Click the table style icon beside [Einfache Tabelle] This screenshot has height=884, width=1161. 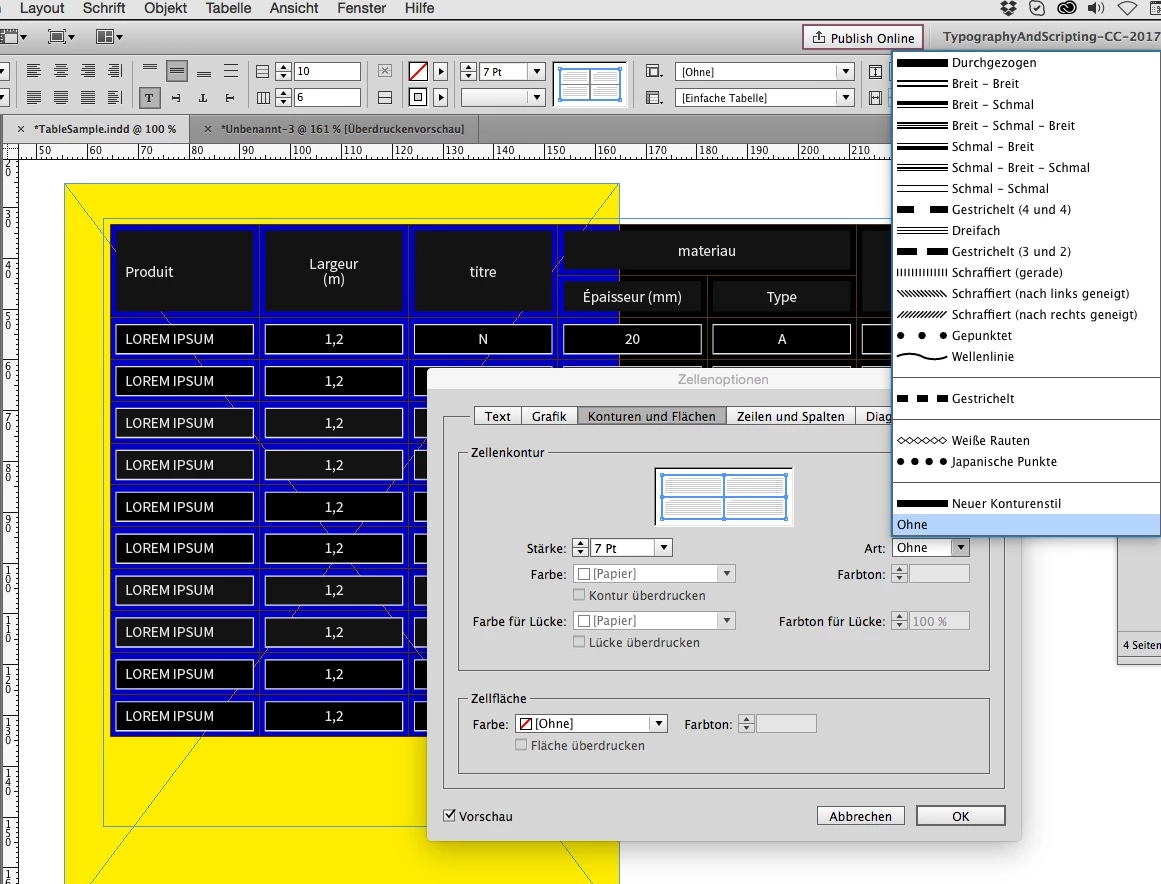coord(654,98)
